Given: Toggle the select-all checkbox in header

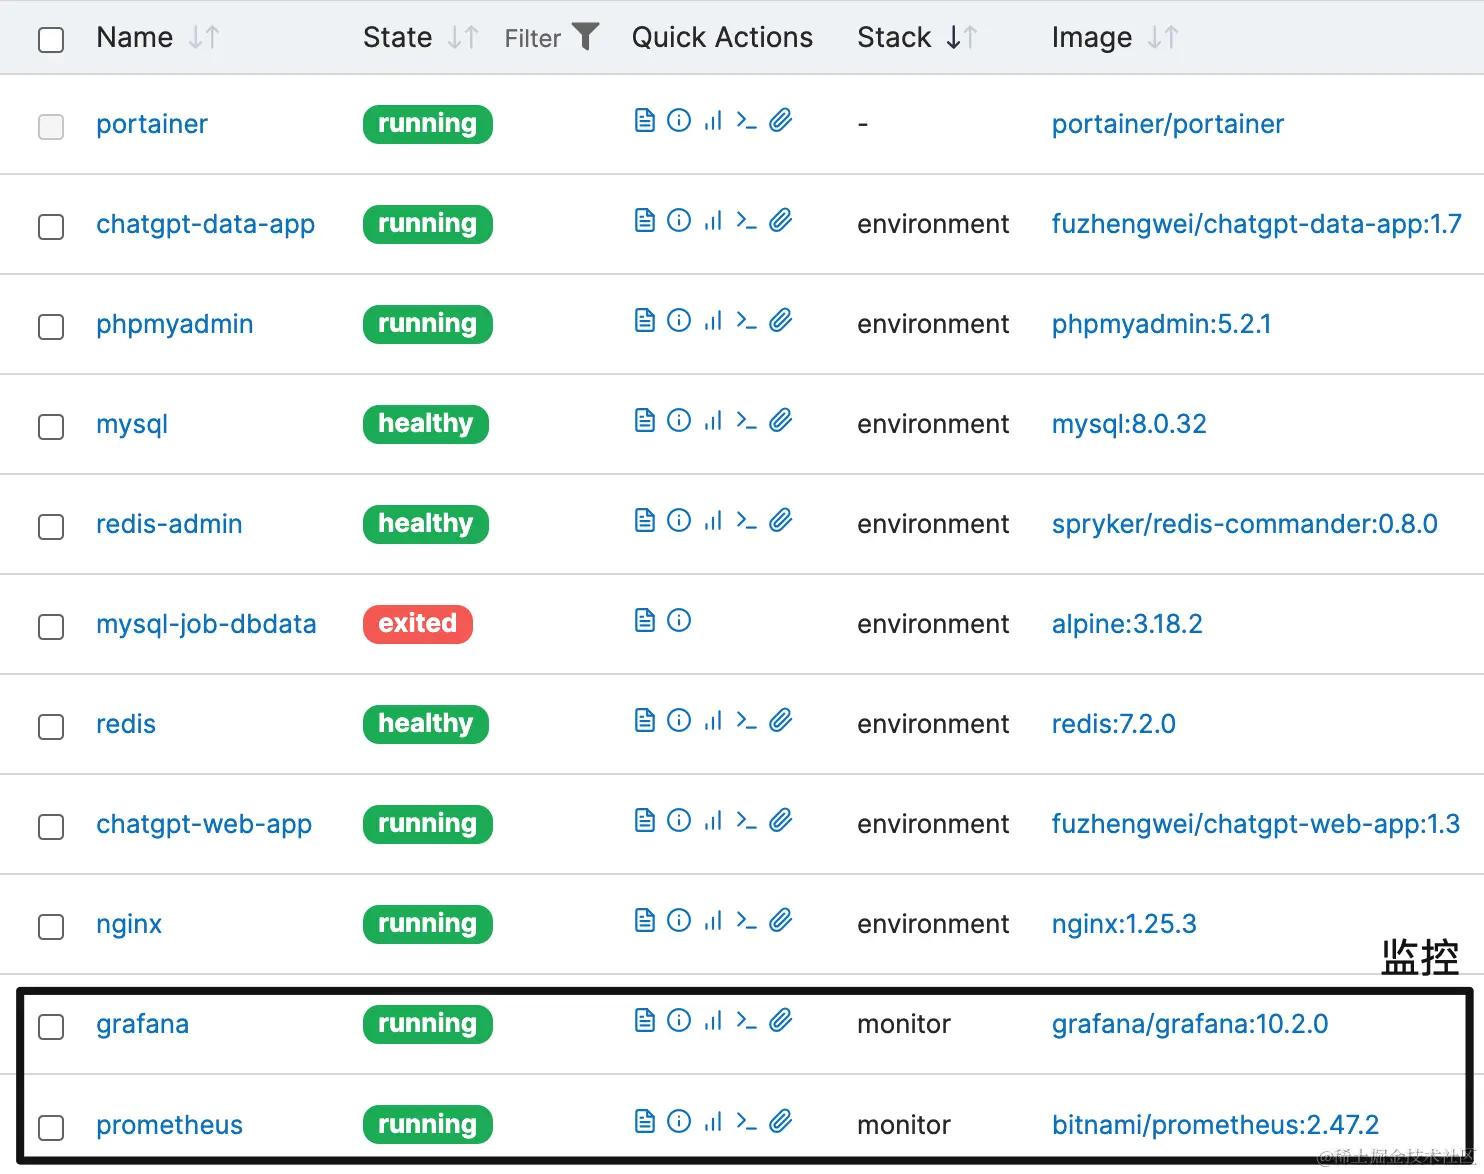Looking at the screenshot, I should point(51,40).
